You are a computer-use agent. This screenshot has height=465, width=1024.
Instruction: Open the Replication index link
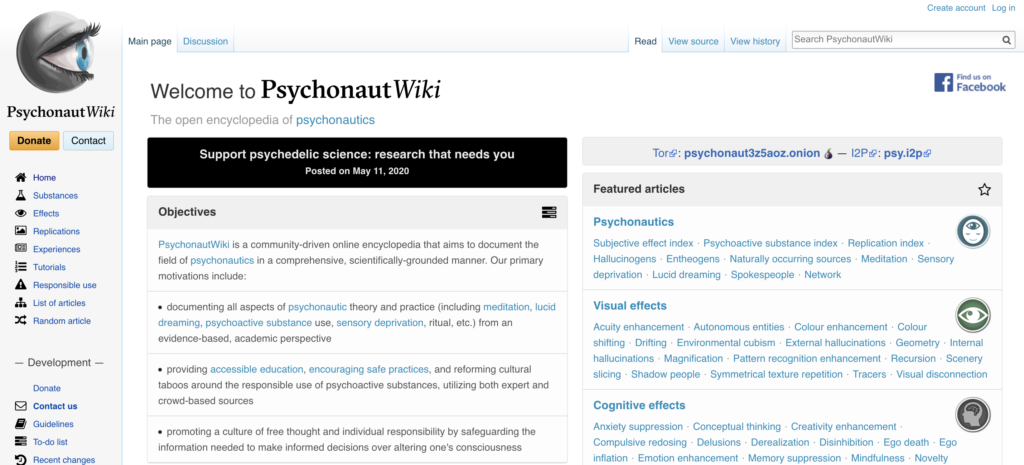886,243
